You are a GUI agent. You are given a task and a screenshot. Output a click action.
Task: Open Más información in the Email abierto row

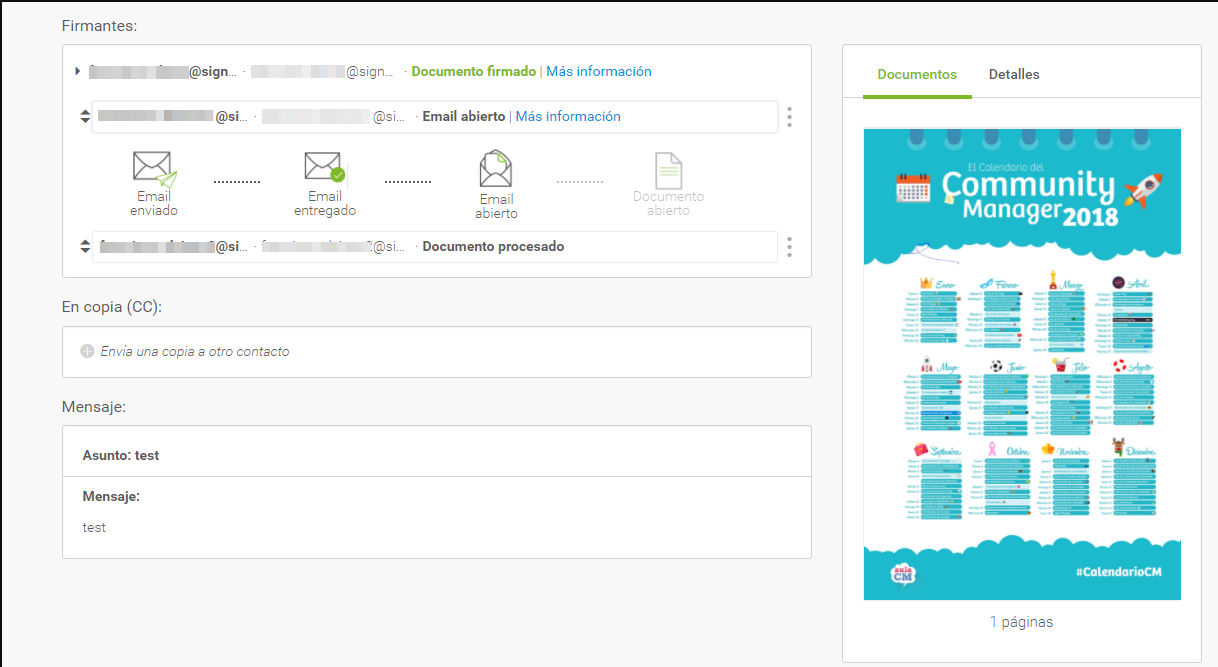[x=568, y=116]
